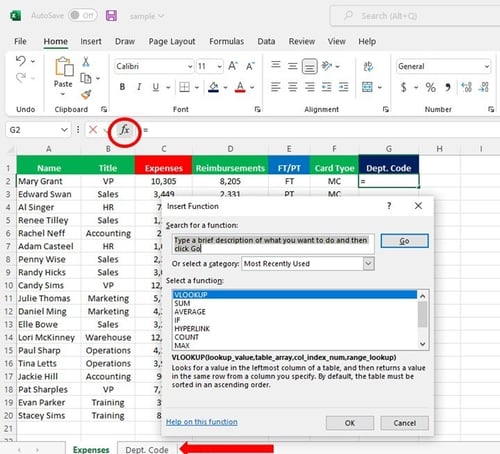Select the Dept. Code sheet tab
The image size is (500, 454).
click(147, 449)
